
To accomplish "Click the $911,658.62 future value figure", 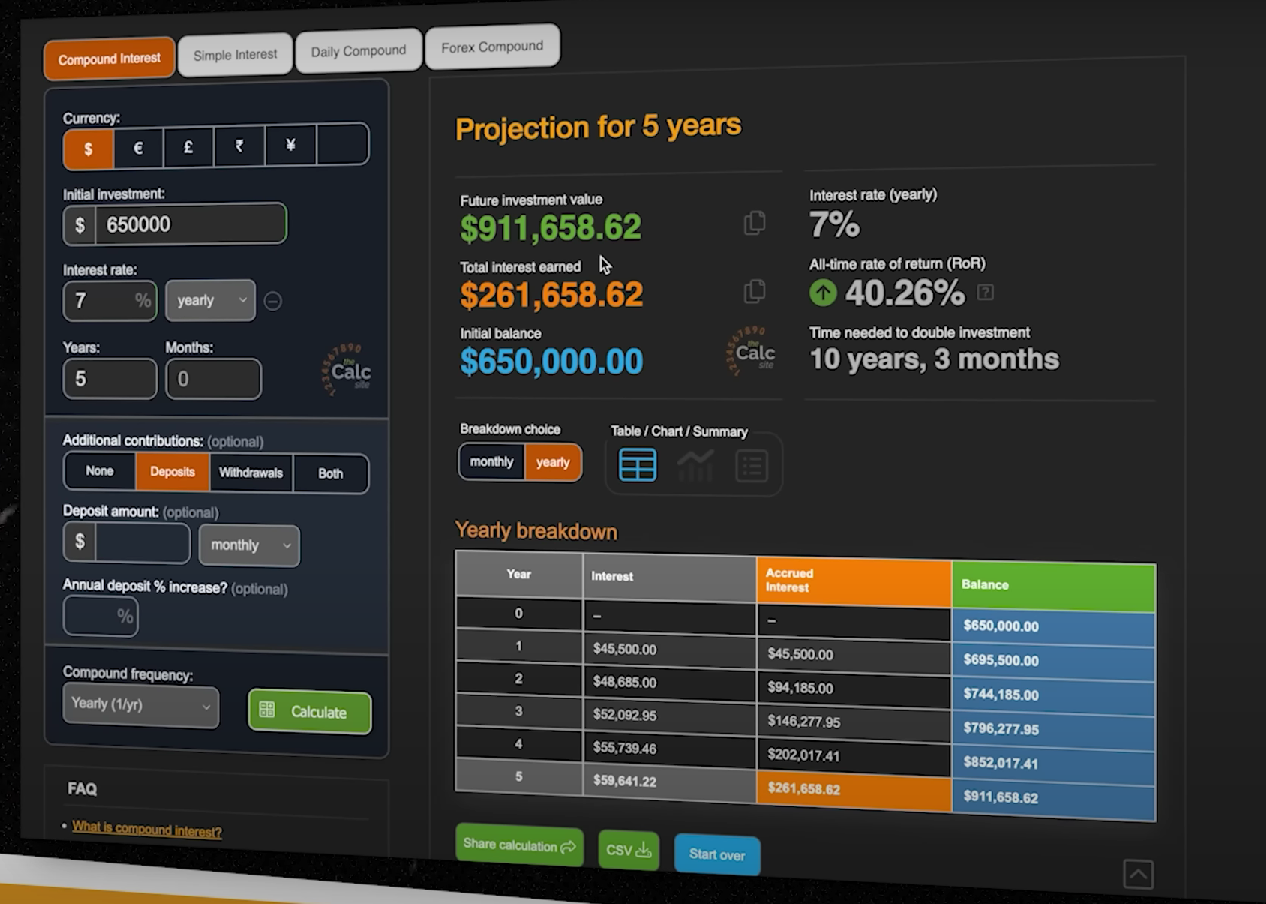I will (551, 228).
